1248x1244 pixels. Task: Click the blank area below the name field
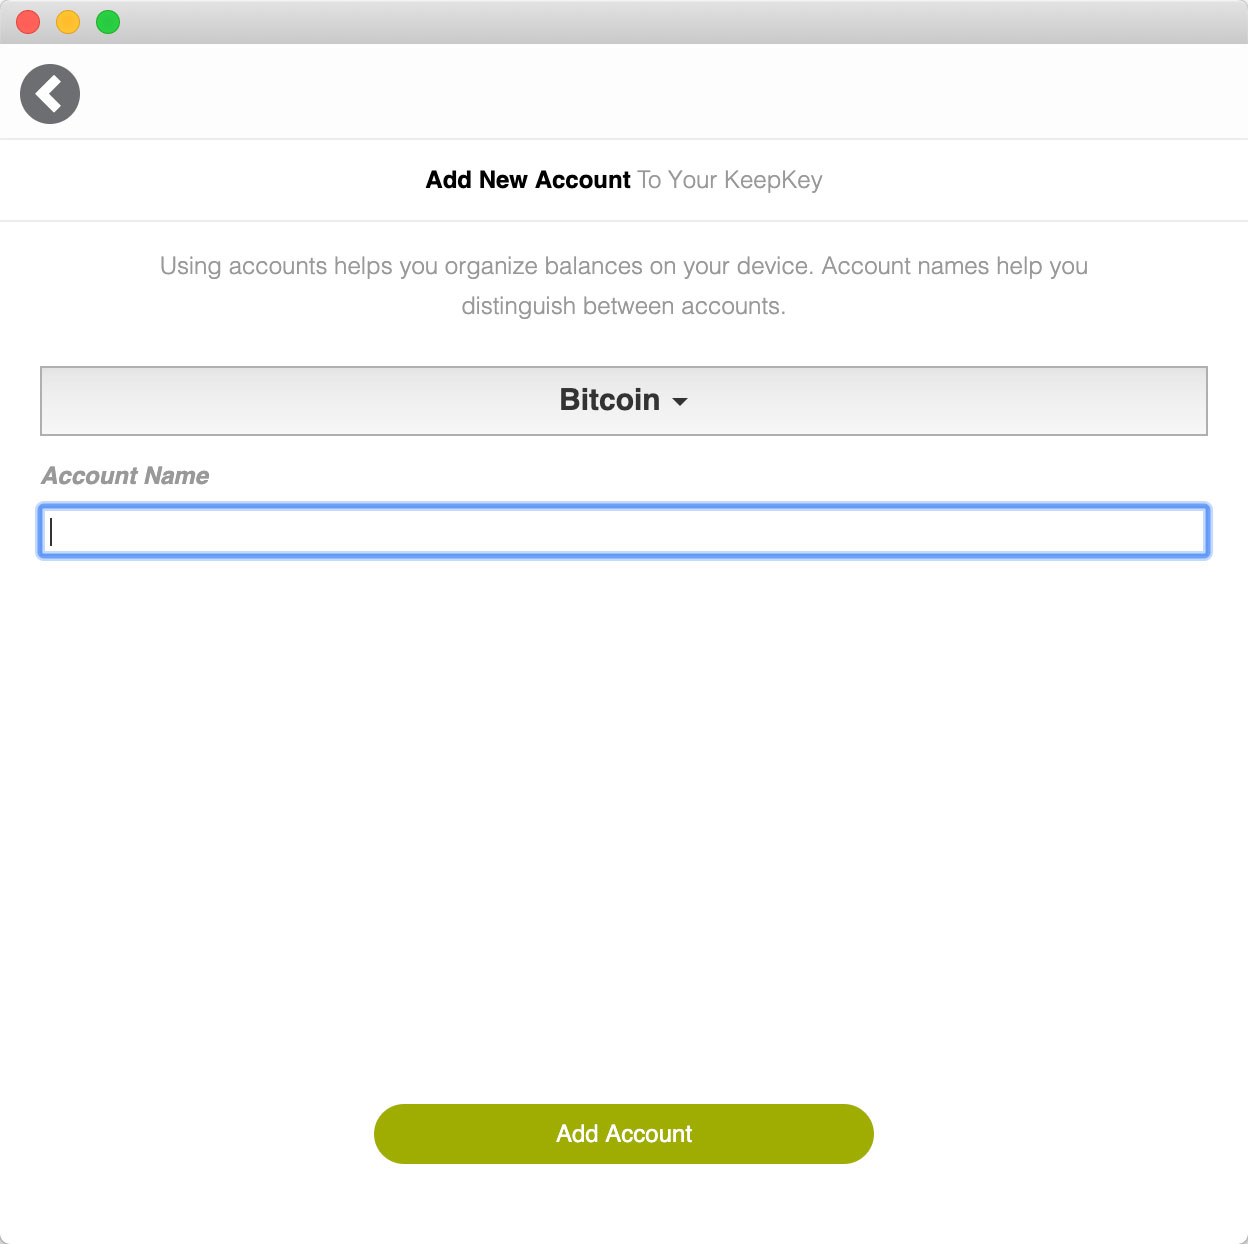[624, 820]
